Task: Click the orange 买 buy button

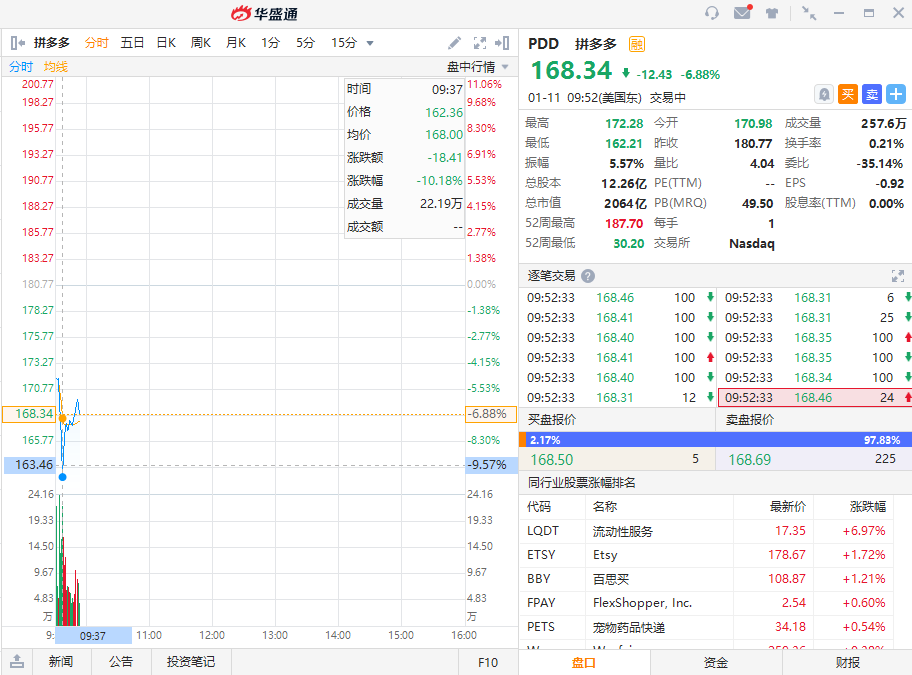Action: click(848, 94)
